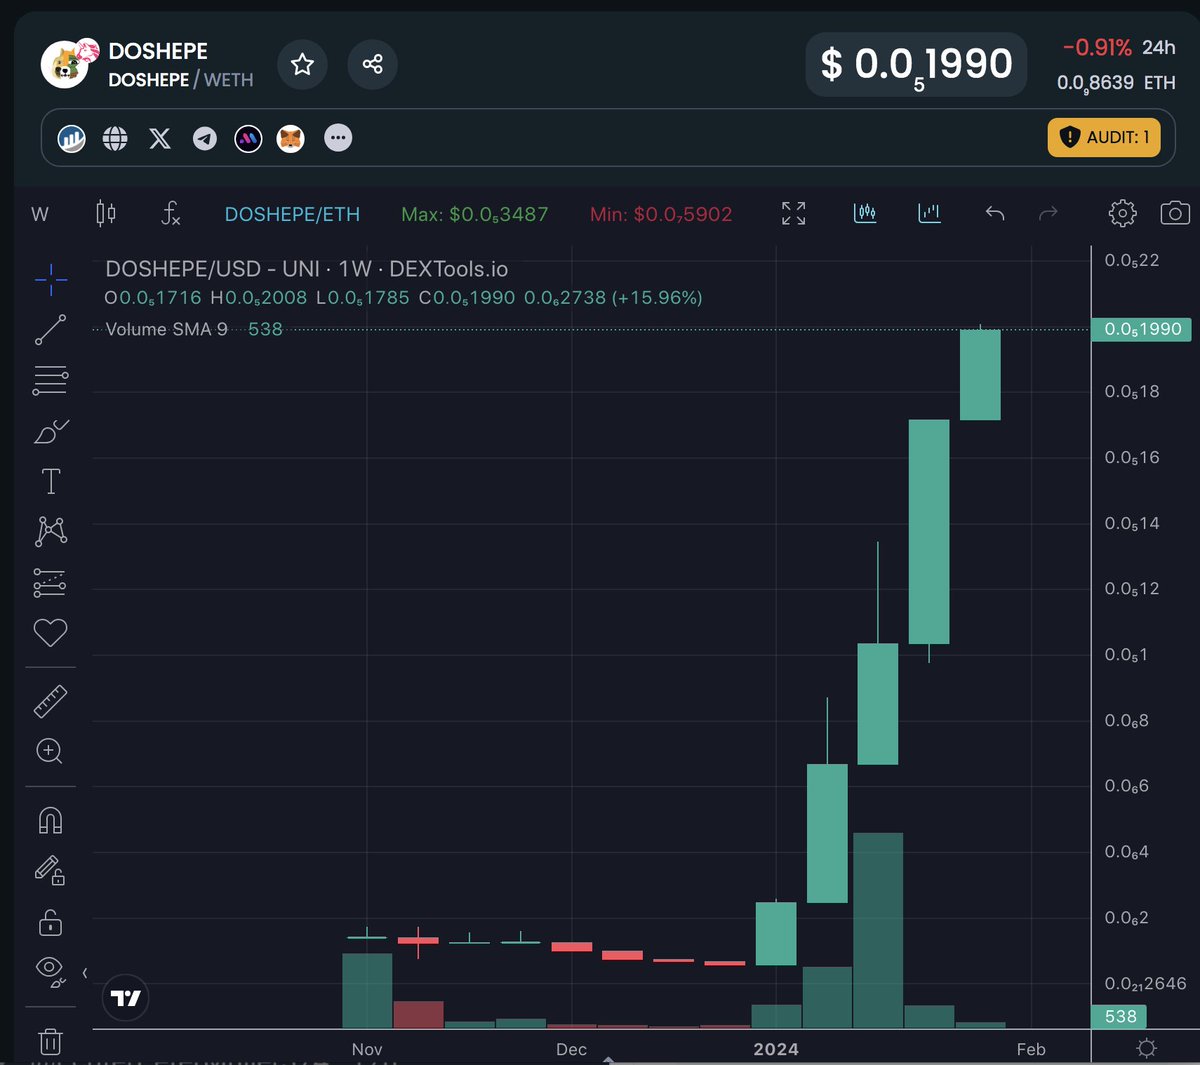This screenshot has width=1200, height=1065.
Task: Click the 2024 time axis label
Action: click(776, 1049)
